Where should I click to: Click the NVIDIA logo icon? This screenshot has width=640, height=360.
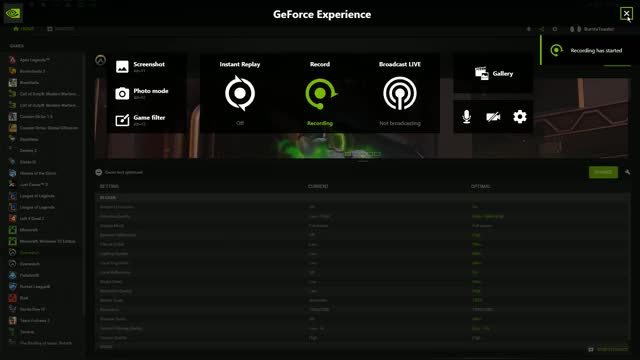pos(13,13)
